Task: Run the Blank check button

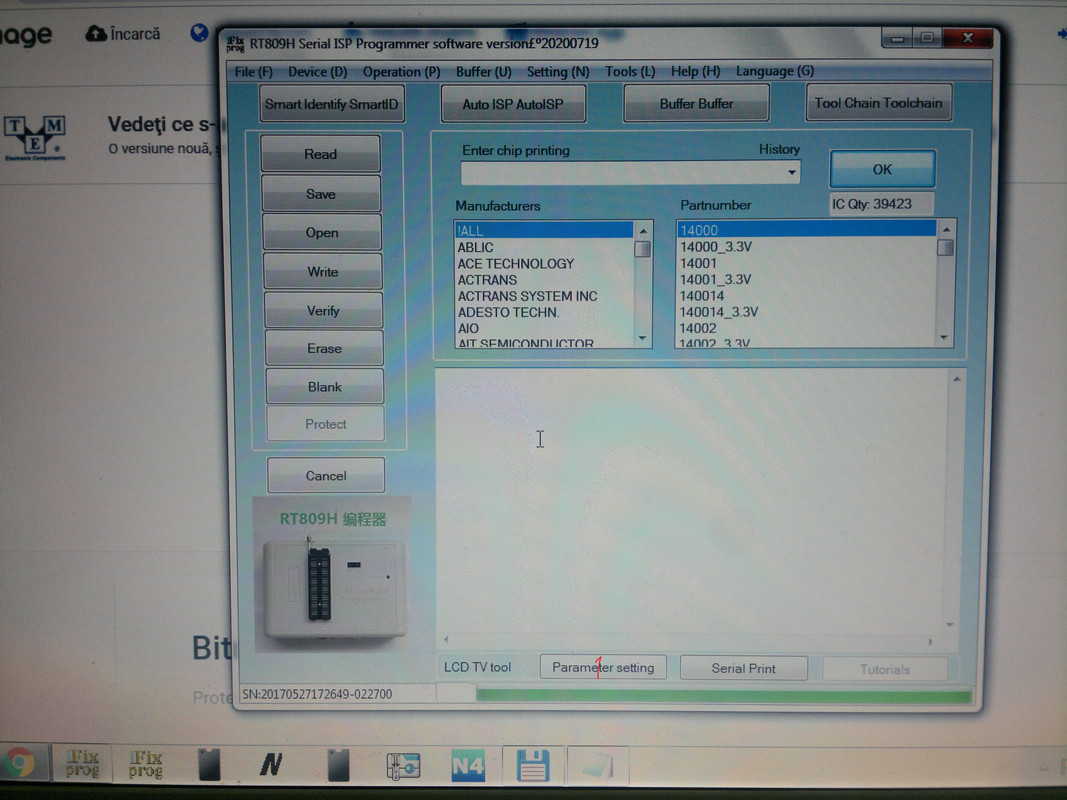Action: 325,386
